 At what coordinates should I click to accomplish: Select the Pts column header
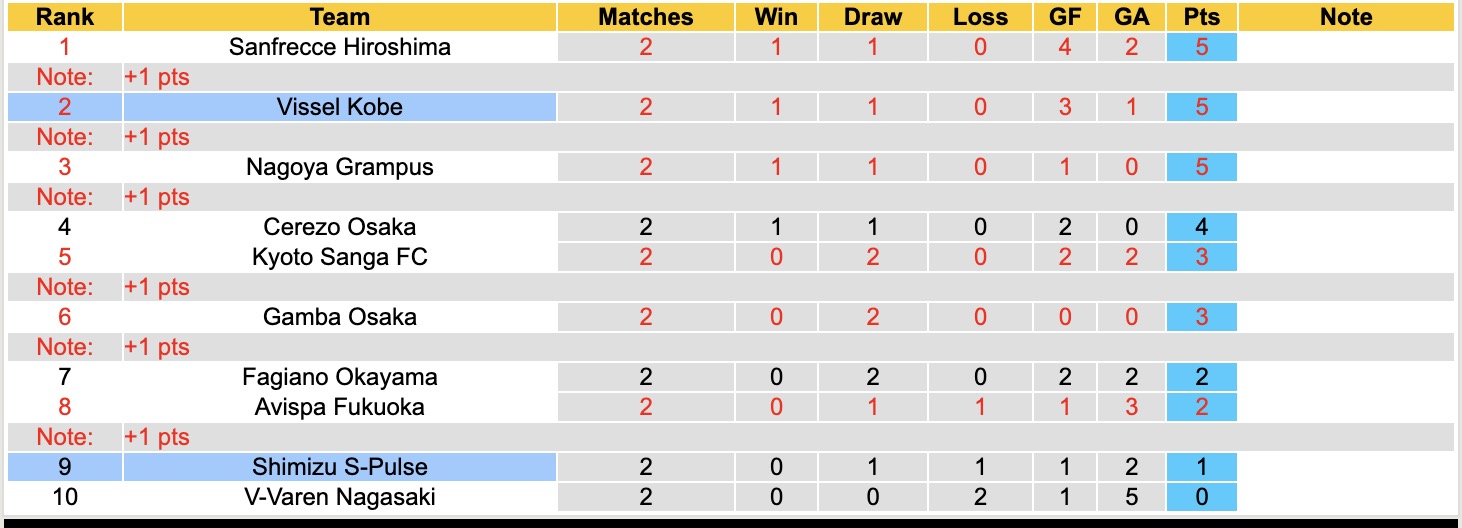[1201, 17]
